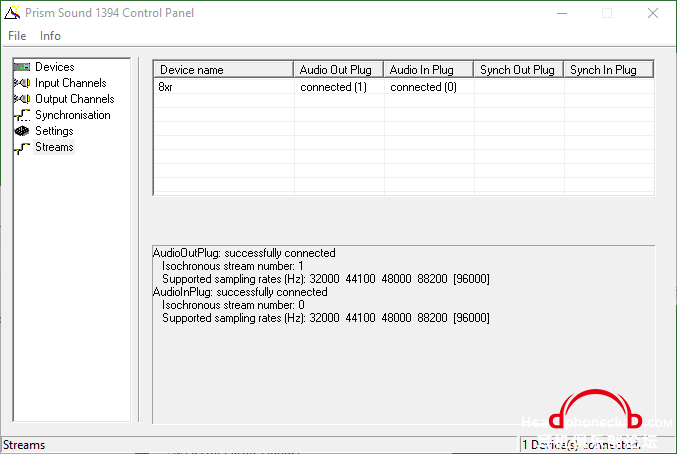Screen dimensions: 677x454
Task: Click the Synch Out Plug column header
Action: pyautogui.click(x=519, y=69)
